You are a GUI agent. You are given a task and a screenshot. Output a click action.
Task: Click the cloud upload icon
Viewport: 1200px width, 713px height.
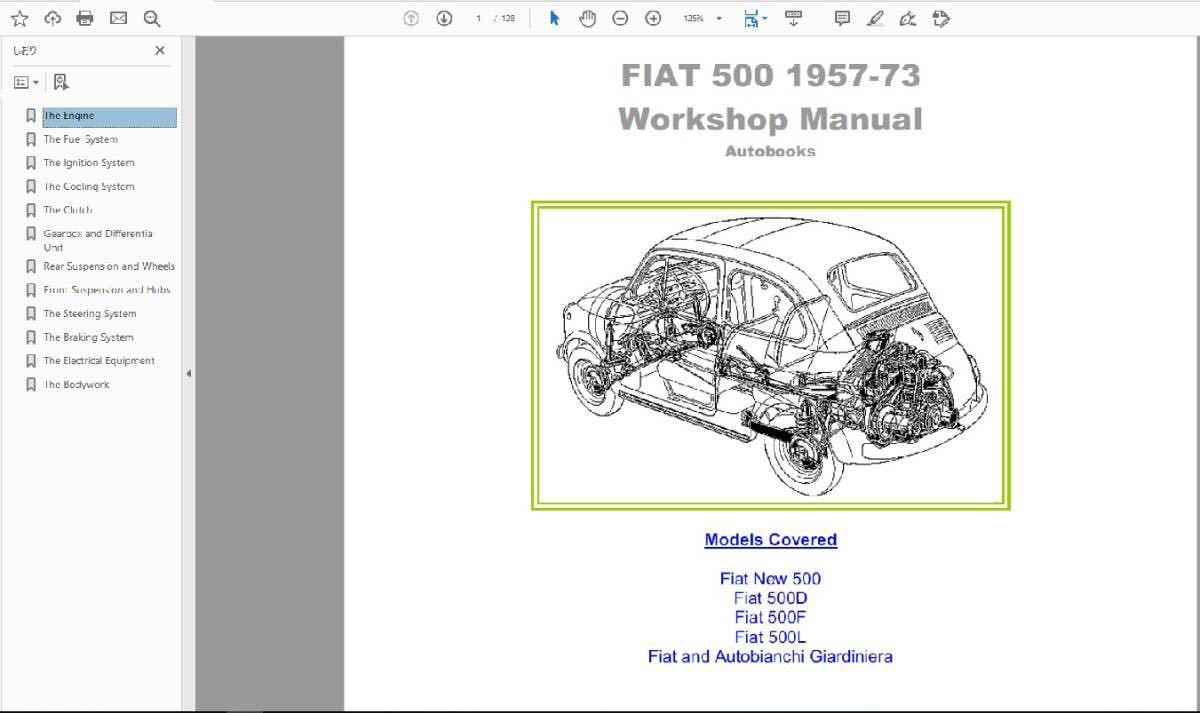point(52,18)
